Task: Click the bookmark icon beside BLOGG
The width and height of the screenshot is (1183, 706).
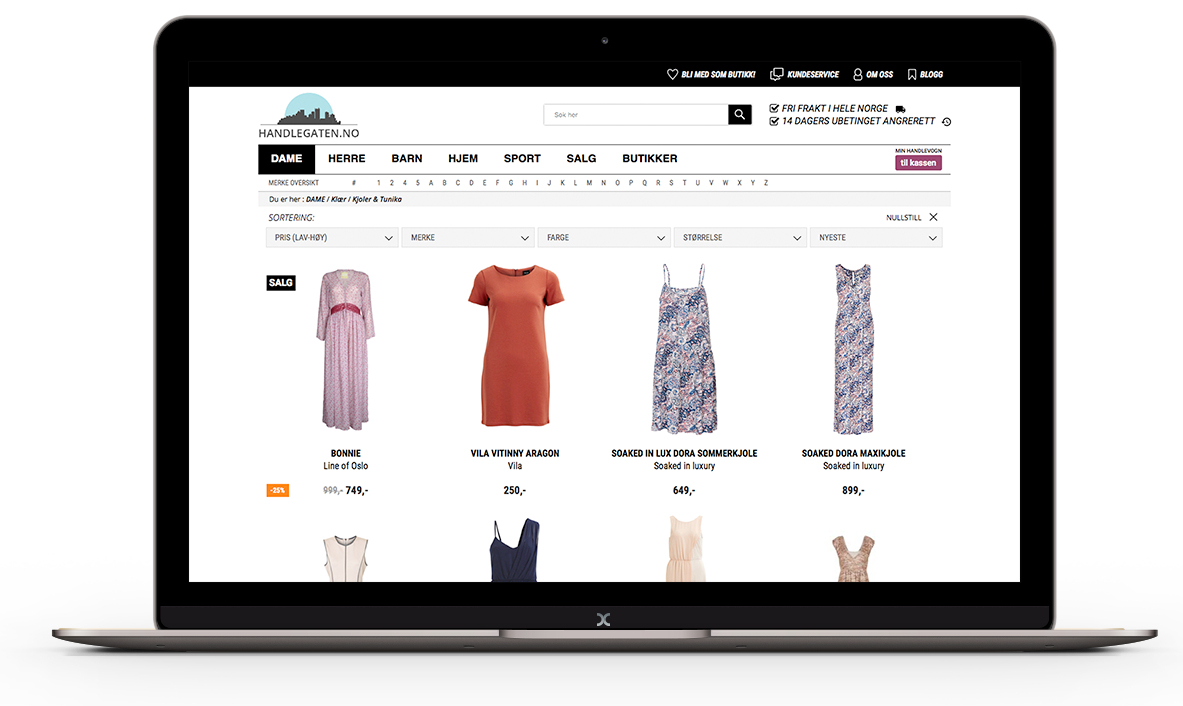Action: pos(912,74)
